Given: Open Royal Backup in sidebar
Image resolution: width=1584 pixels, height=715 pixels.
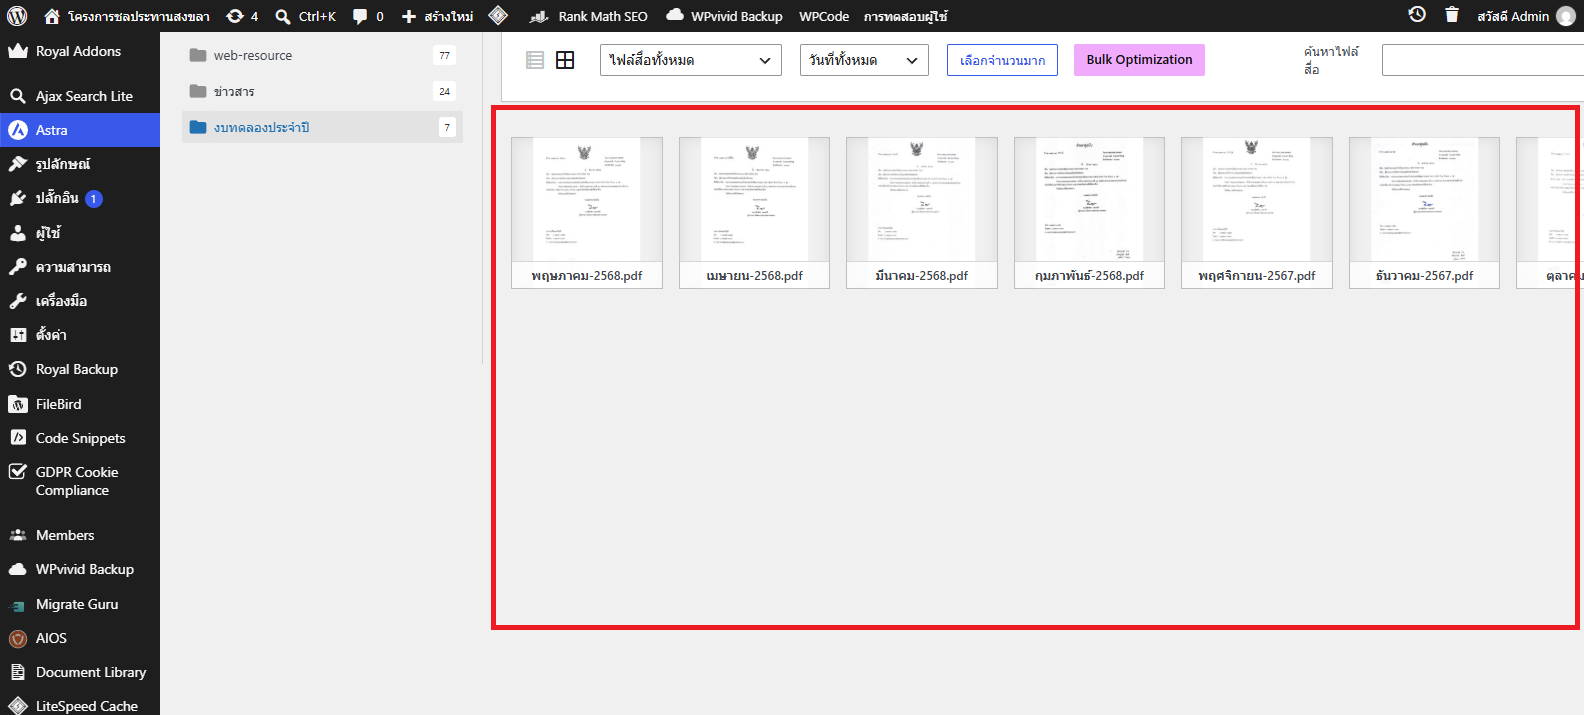Looking at the screenshot, I should pyautogui.click(x=80, y=369).
